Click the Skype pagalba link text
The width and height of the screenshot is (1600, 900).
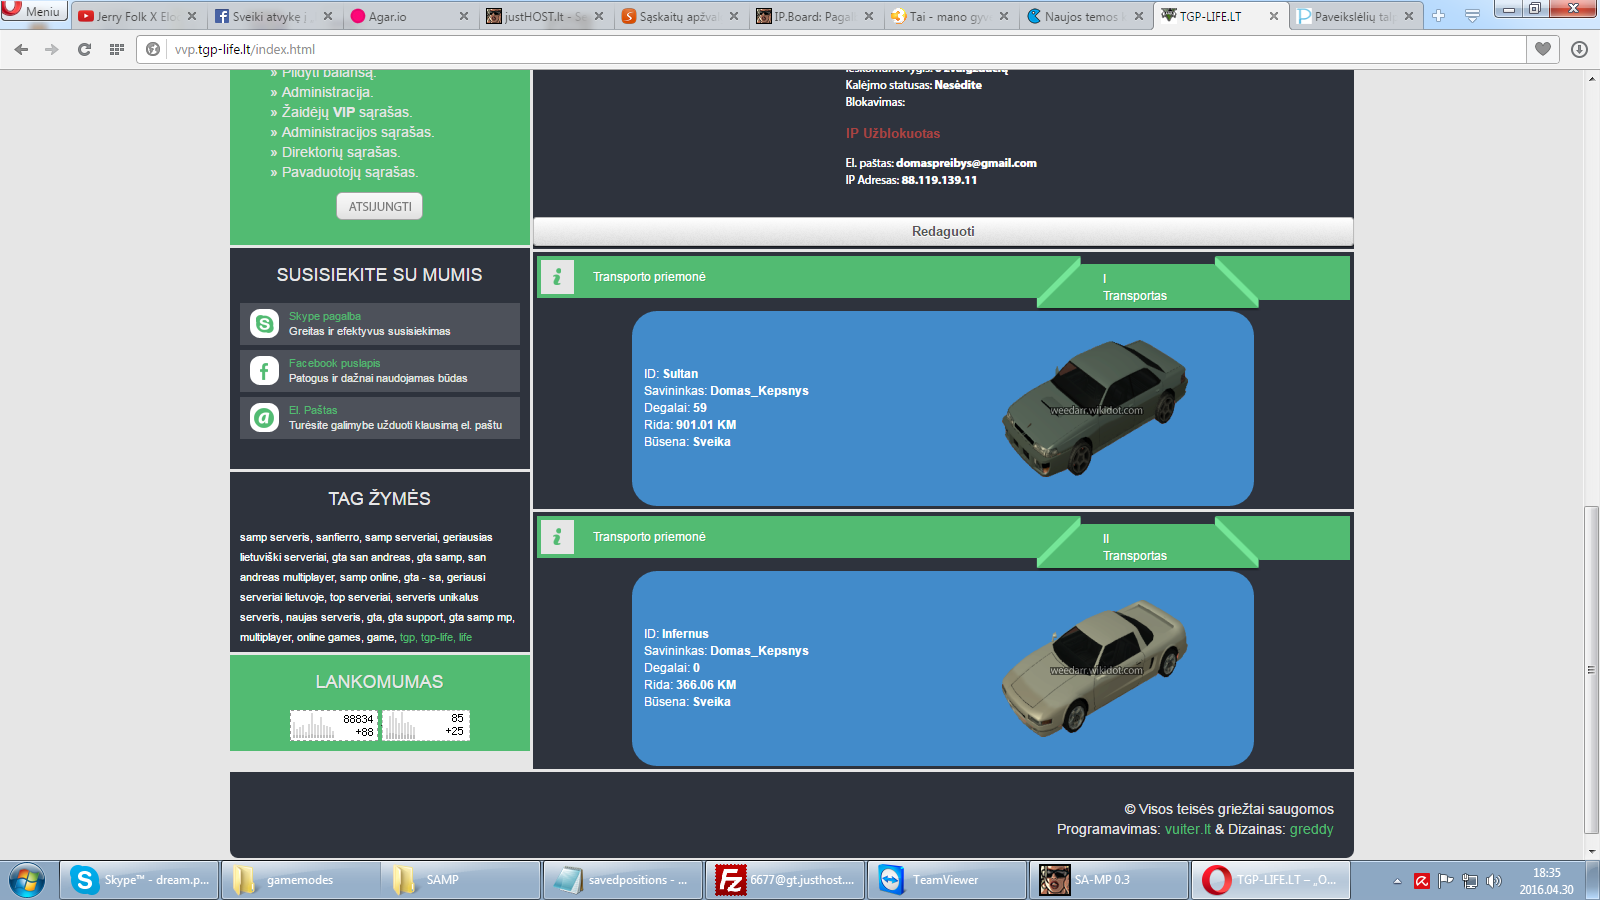click(325, 316)
